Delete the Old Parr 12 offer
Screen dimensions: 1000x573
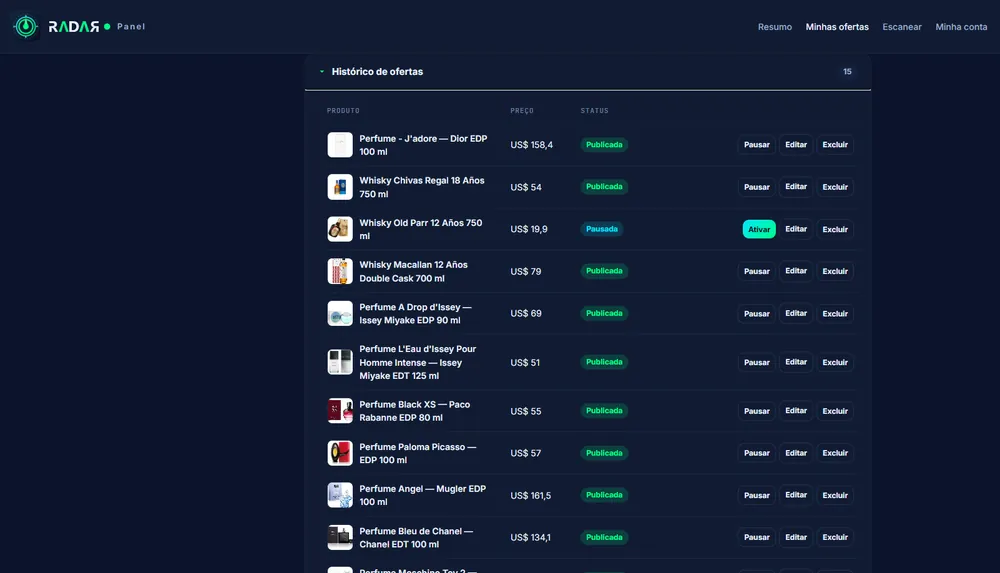click(x=835, y=229)
